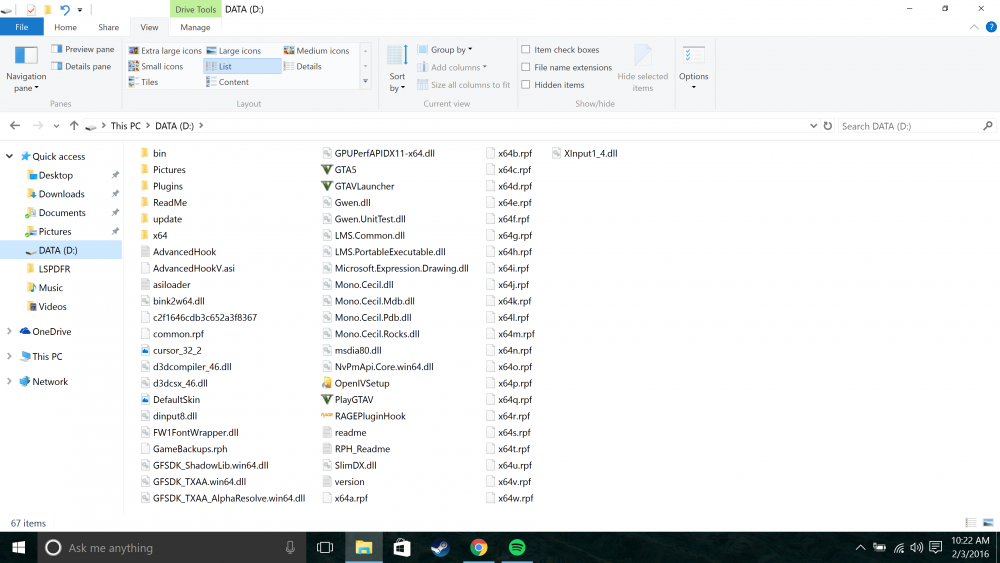Open Spotify from the taskbar
The height and width of the screenshot is (563, 1000).
517,548
